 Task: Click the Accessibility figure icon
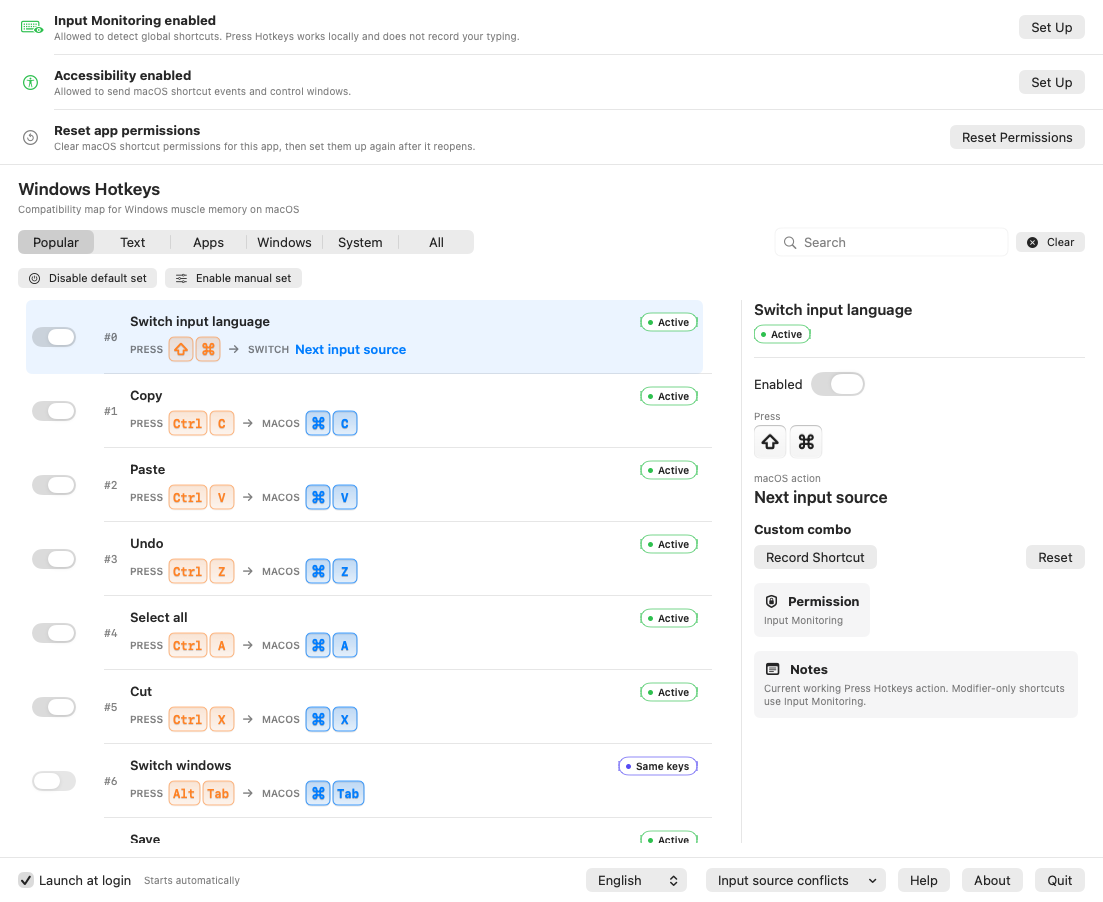click(30, 82)
